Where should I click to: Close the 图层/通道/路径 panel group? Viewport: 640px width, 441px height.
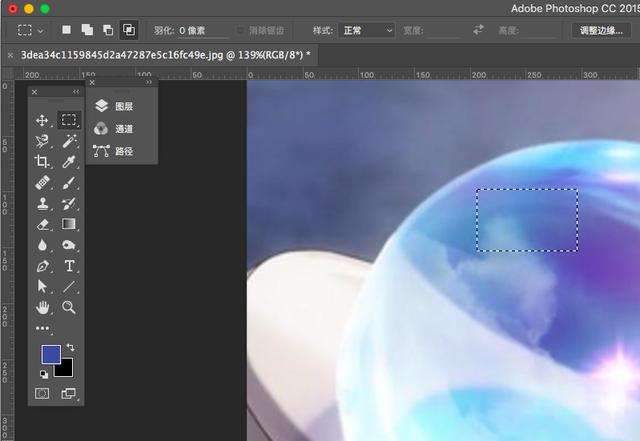[x=92, y=82]
